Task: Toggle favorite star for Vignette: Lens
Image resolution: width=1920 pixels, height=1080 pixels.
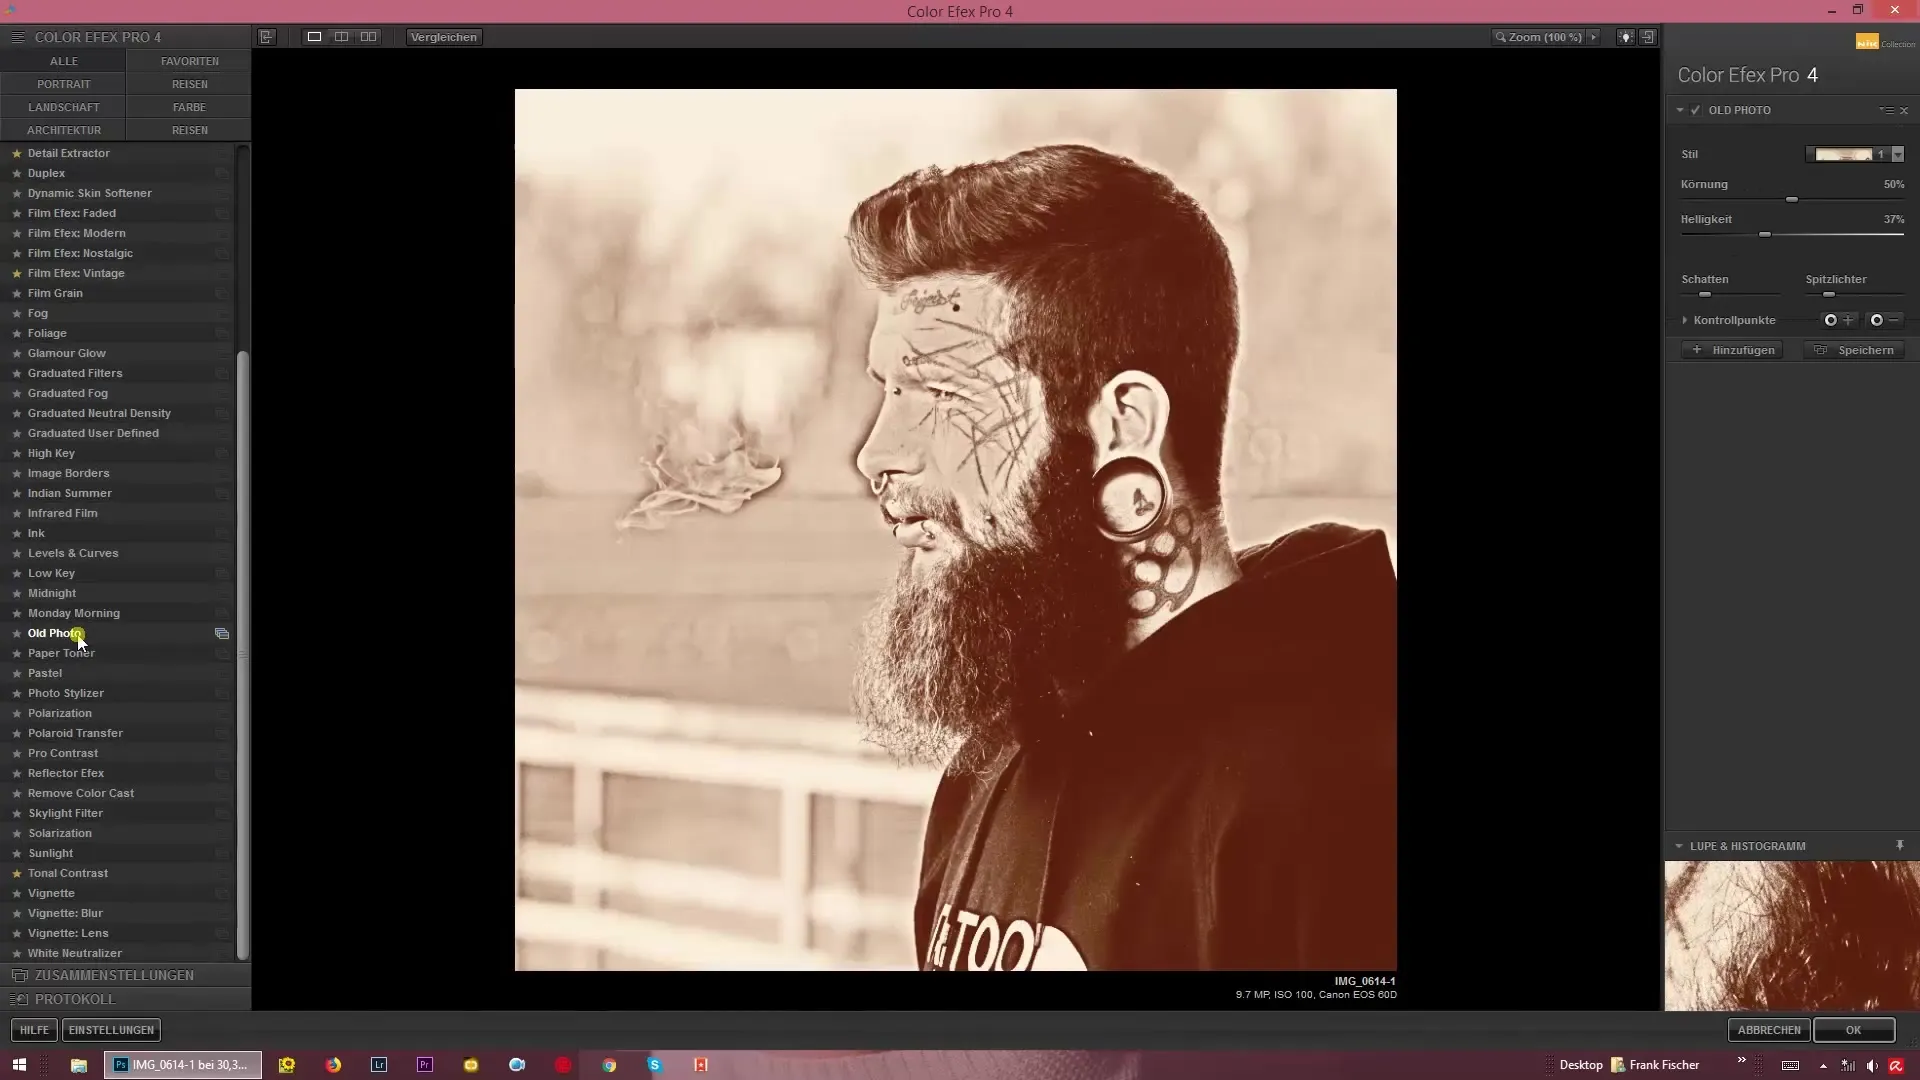Action: coord(17,933)
